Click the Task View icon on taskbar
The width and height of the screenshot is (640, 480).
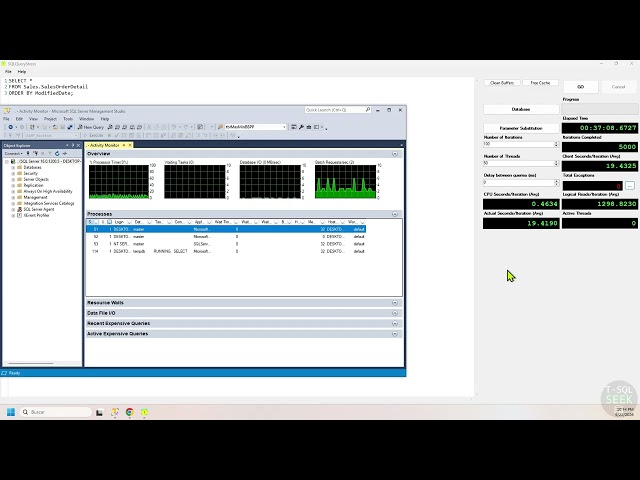(99, 412)
